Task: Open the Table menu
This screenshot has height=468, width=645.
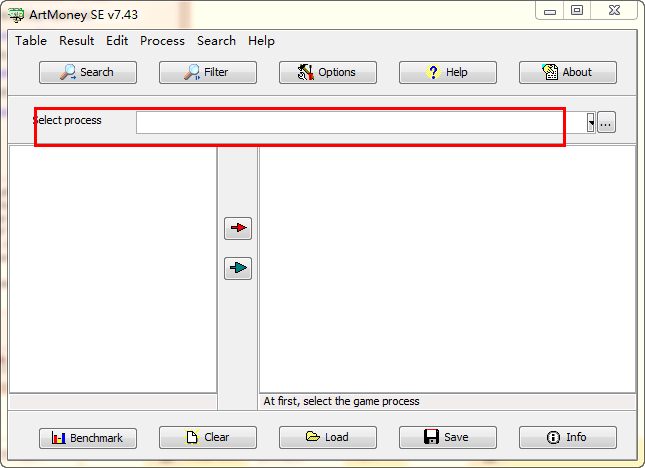Action: click(31, 41)
